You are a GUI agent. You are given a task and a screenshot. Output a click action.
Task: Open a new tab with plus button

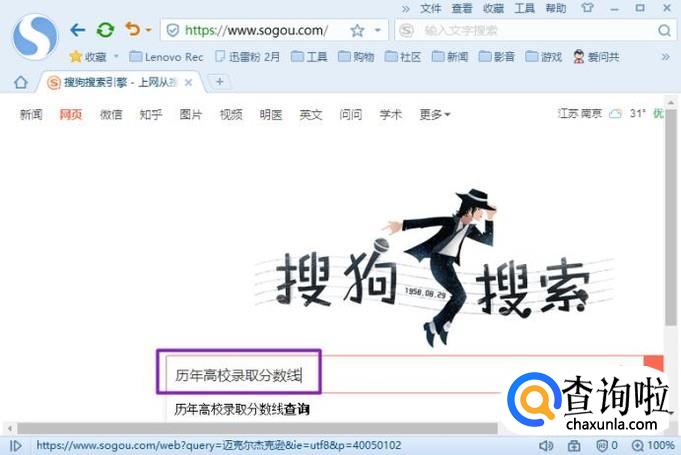220,82
